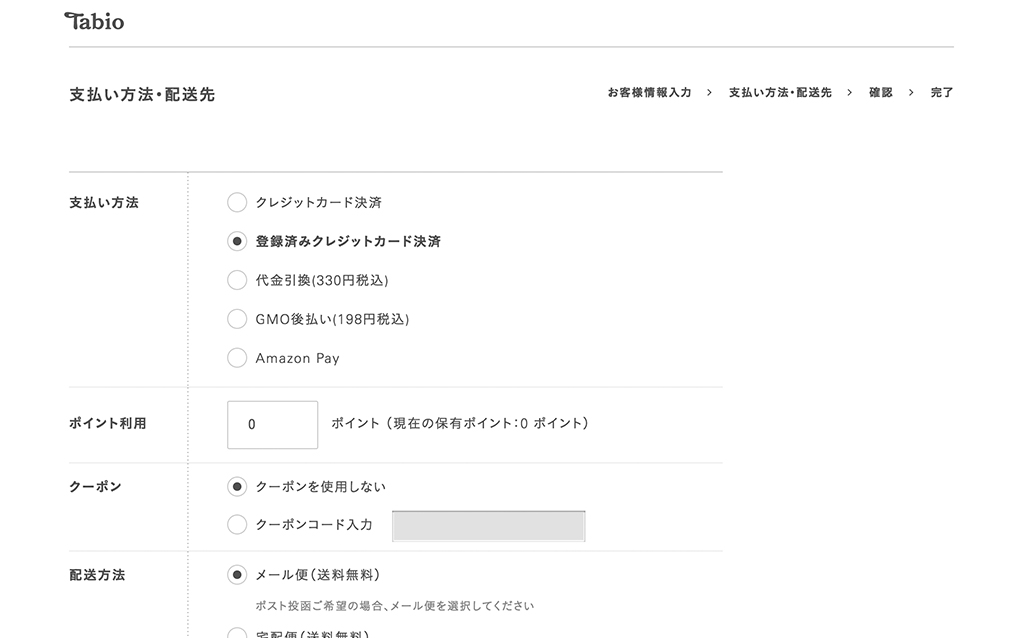Choose GMO後払い(198円税込) payment
1024x638 pixels.
click(x=237, y=319)
